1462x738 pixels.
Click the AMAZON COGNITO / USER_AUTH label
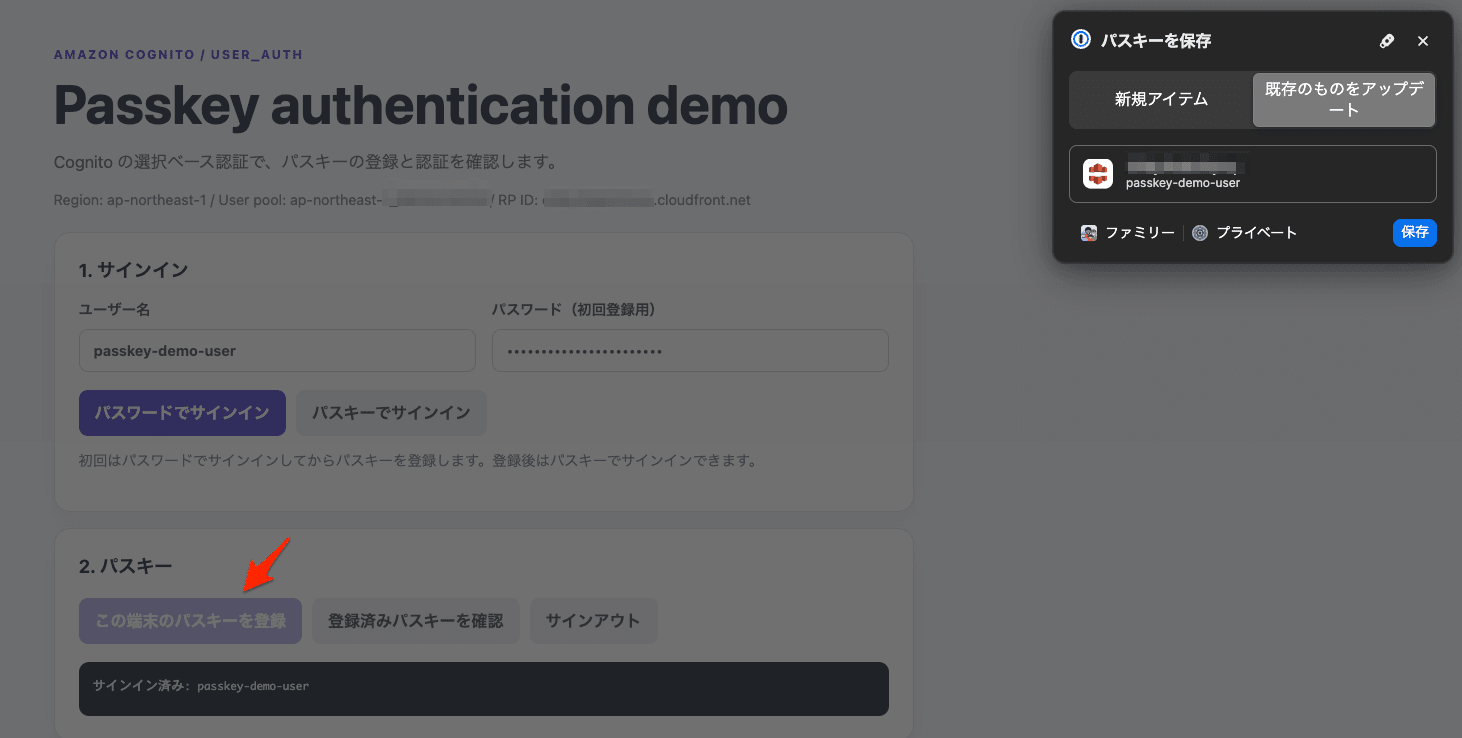178,54
